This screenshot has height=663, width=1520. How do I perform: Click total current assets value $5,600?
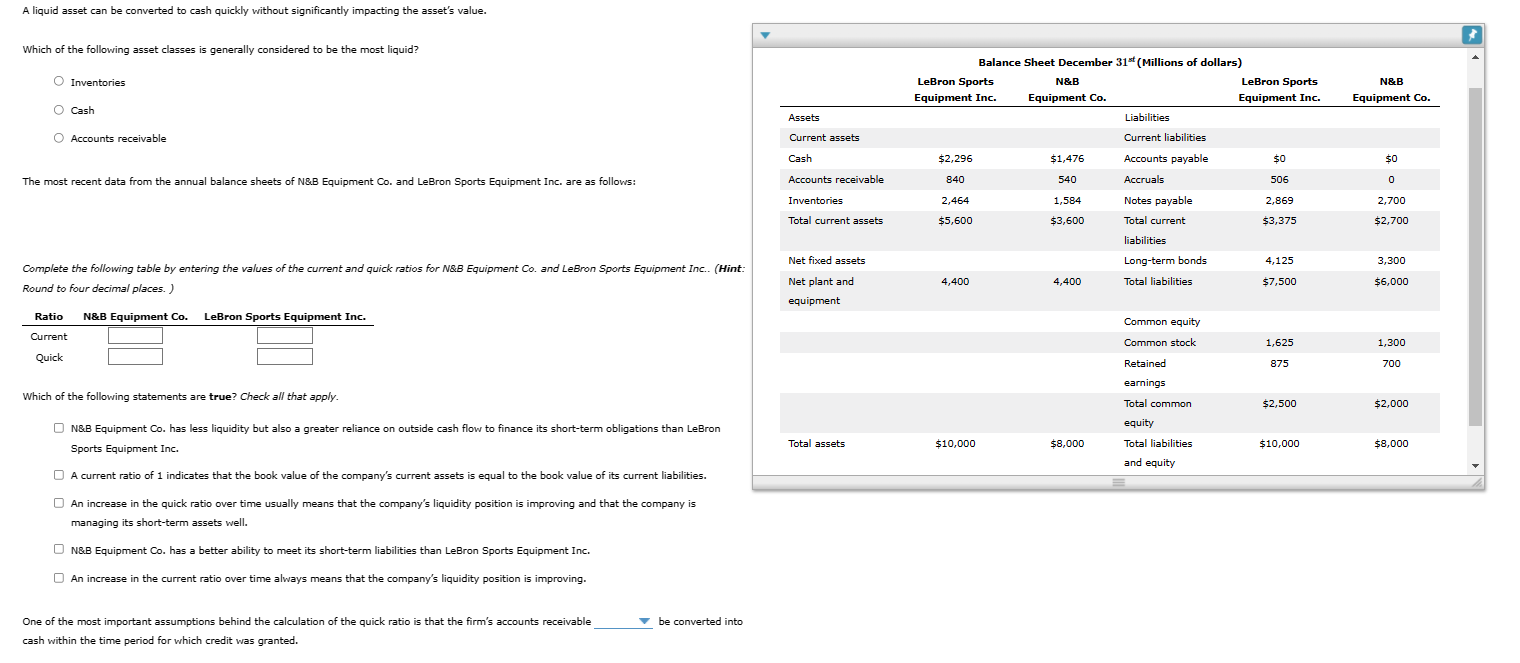point(955,220)
